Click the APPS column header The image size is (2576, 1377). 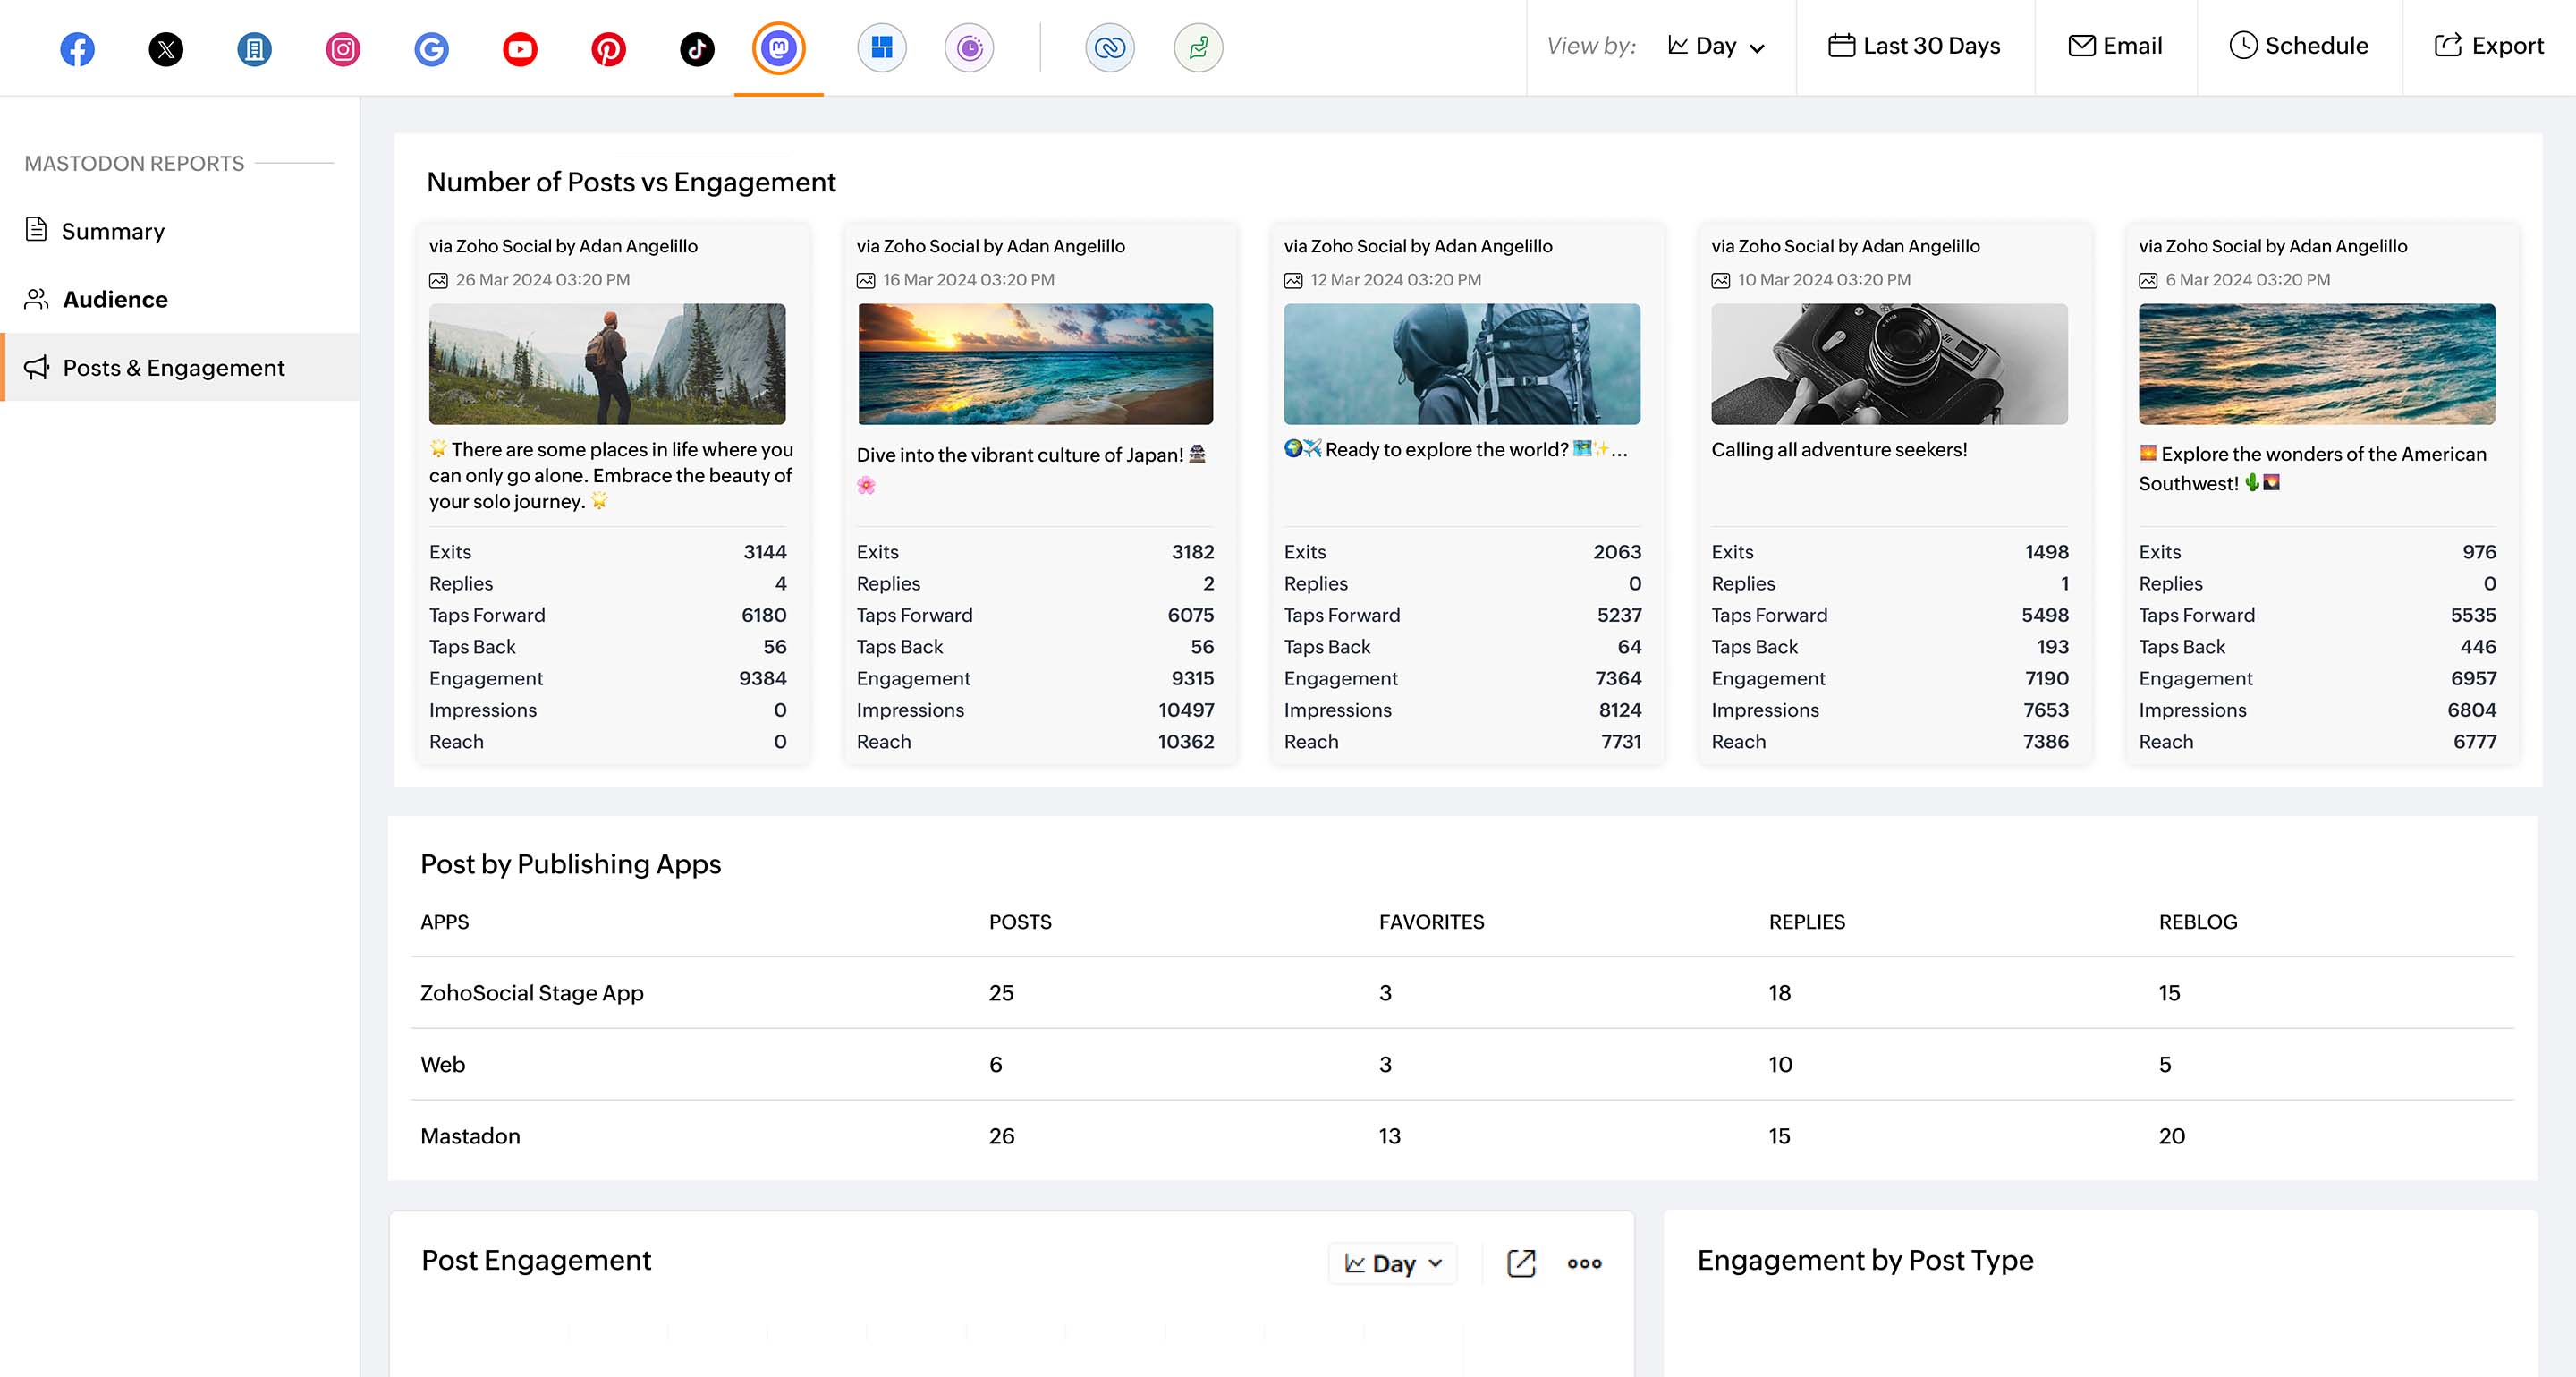coord(444,922)
